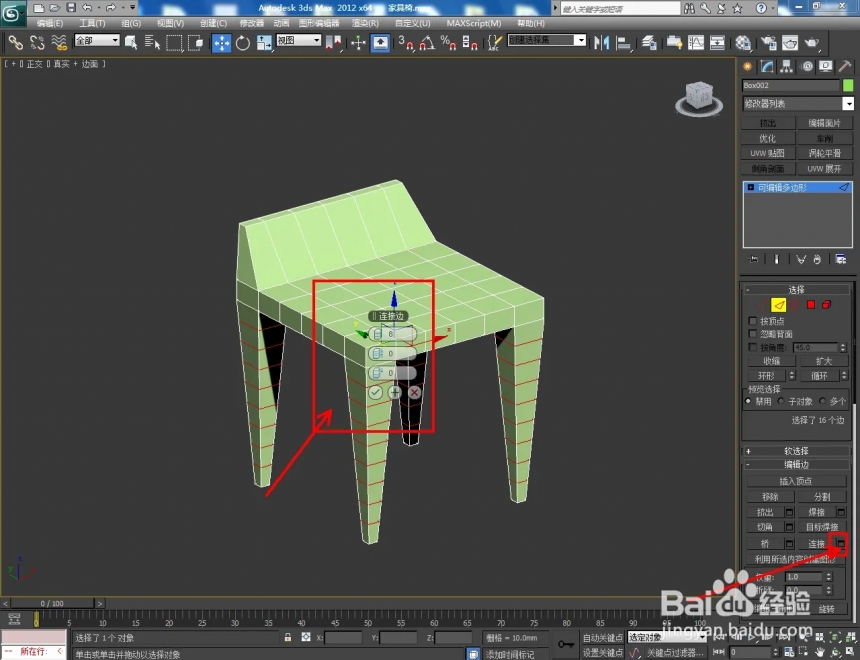Activate the Select and Move tool
Viewport: 860px width, 660px height.
[222, 43]
